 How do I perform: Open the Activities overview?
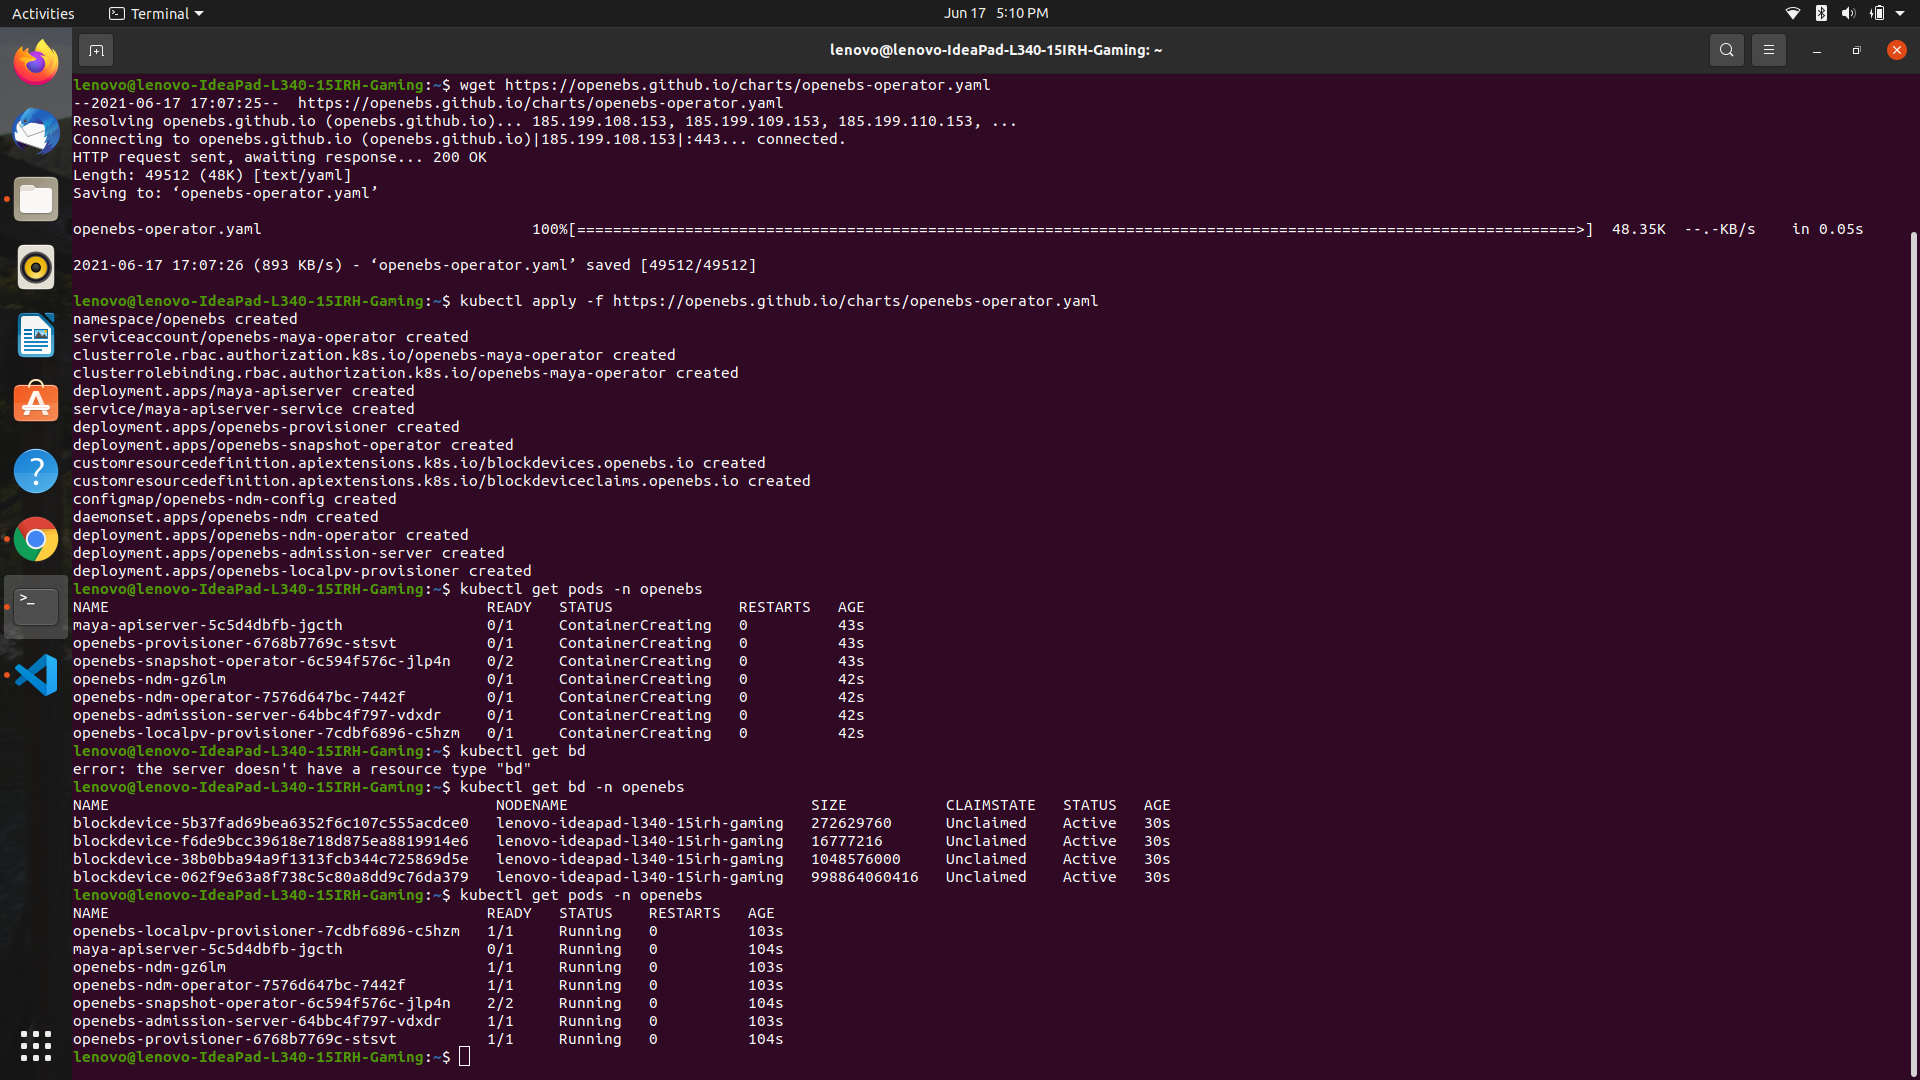[43, 13]
